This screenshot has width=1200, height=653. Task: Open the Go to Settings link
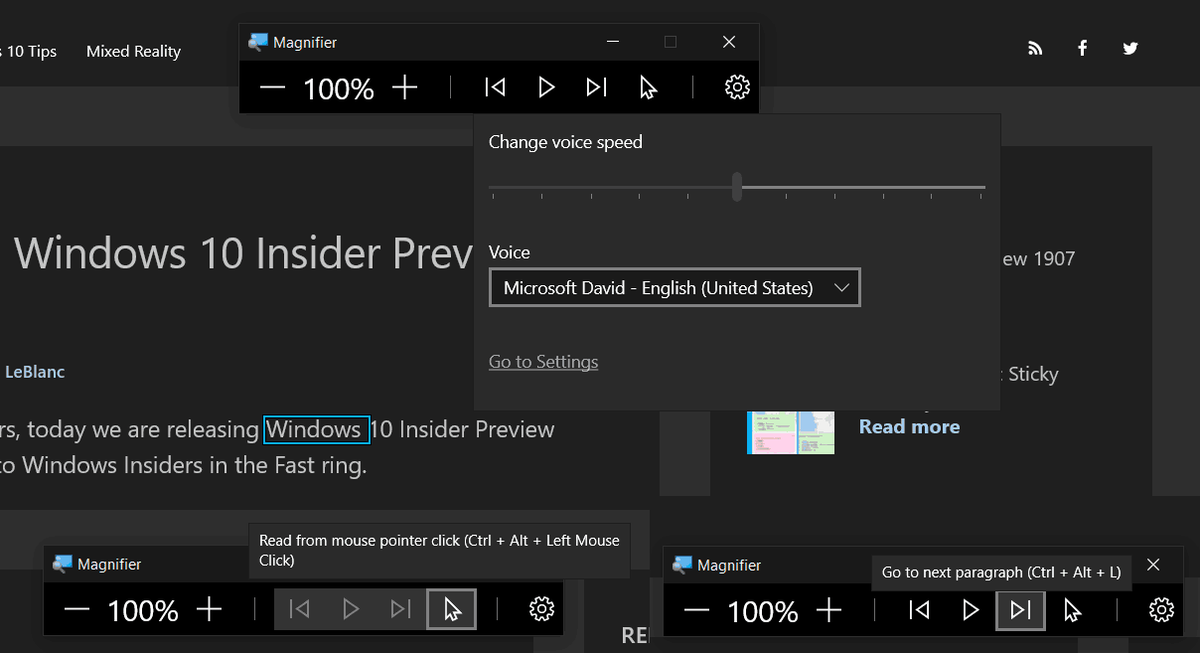[543, 362]
